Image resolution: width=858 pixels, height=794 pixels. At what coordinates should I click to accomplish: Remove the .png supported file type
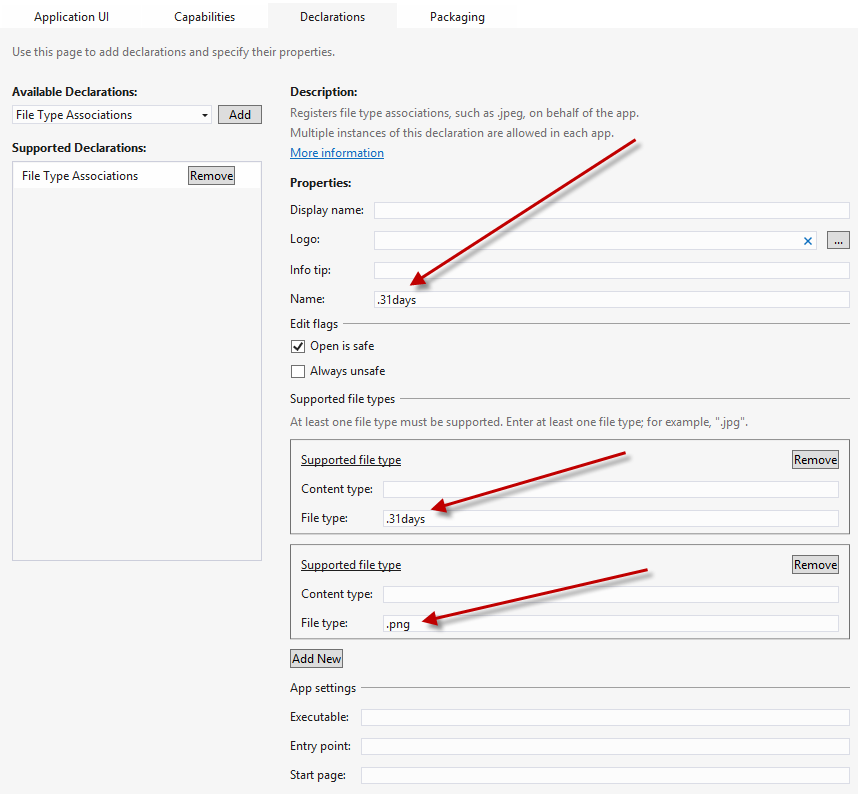(815, 565)
